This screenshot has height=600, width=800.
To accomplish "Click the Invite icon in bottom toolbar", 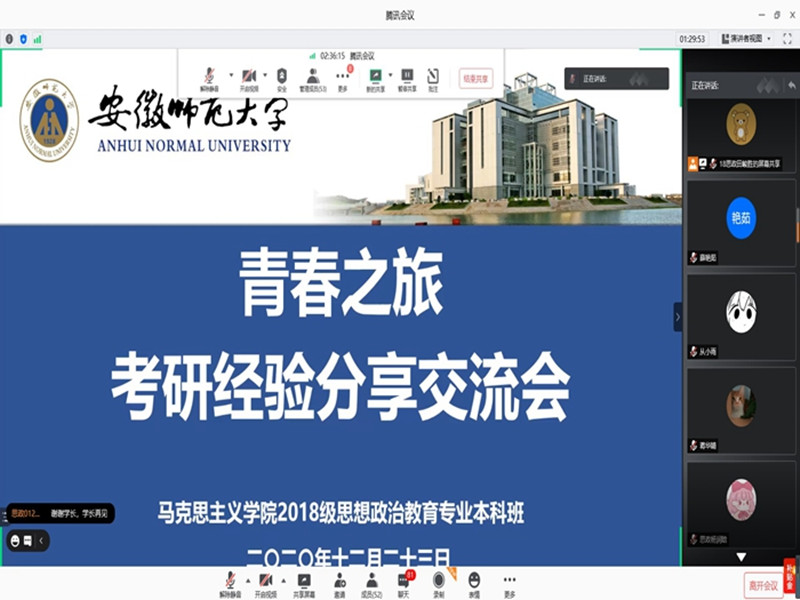I will tap(340, 581).
